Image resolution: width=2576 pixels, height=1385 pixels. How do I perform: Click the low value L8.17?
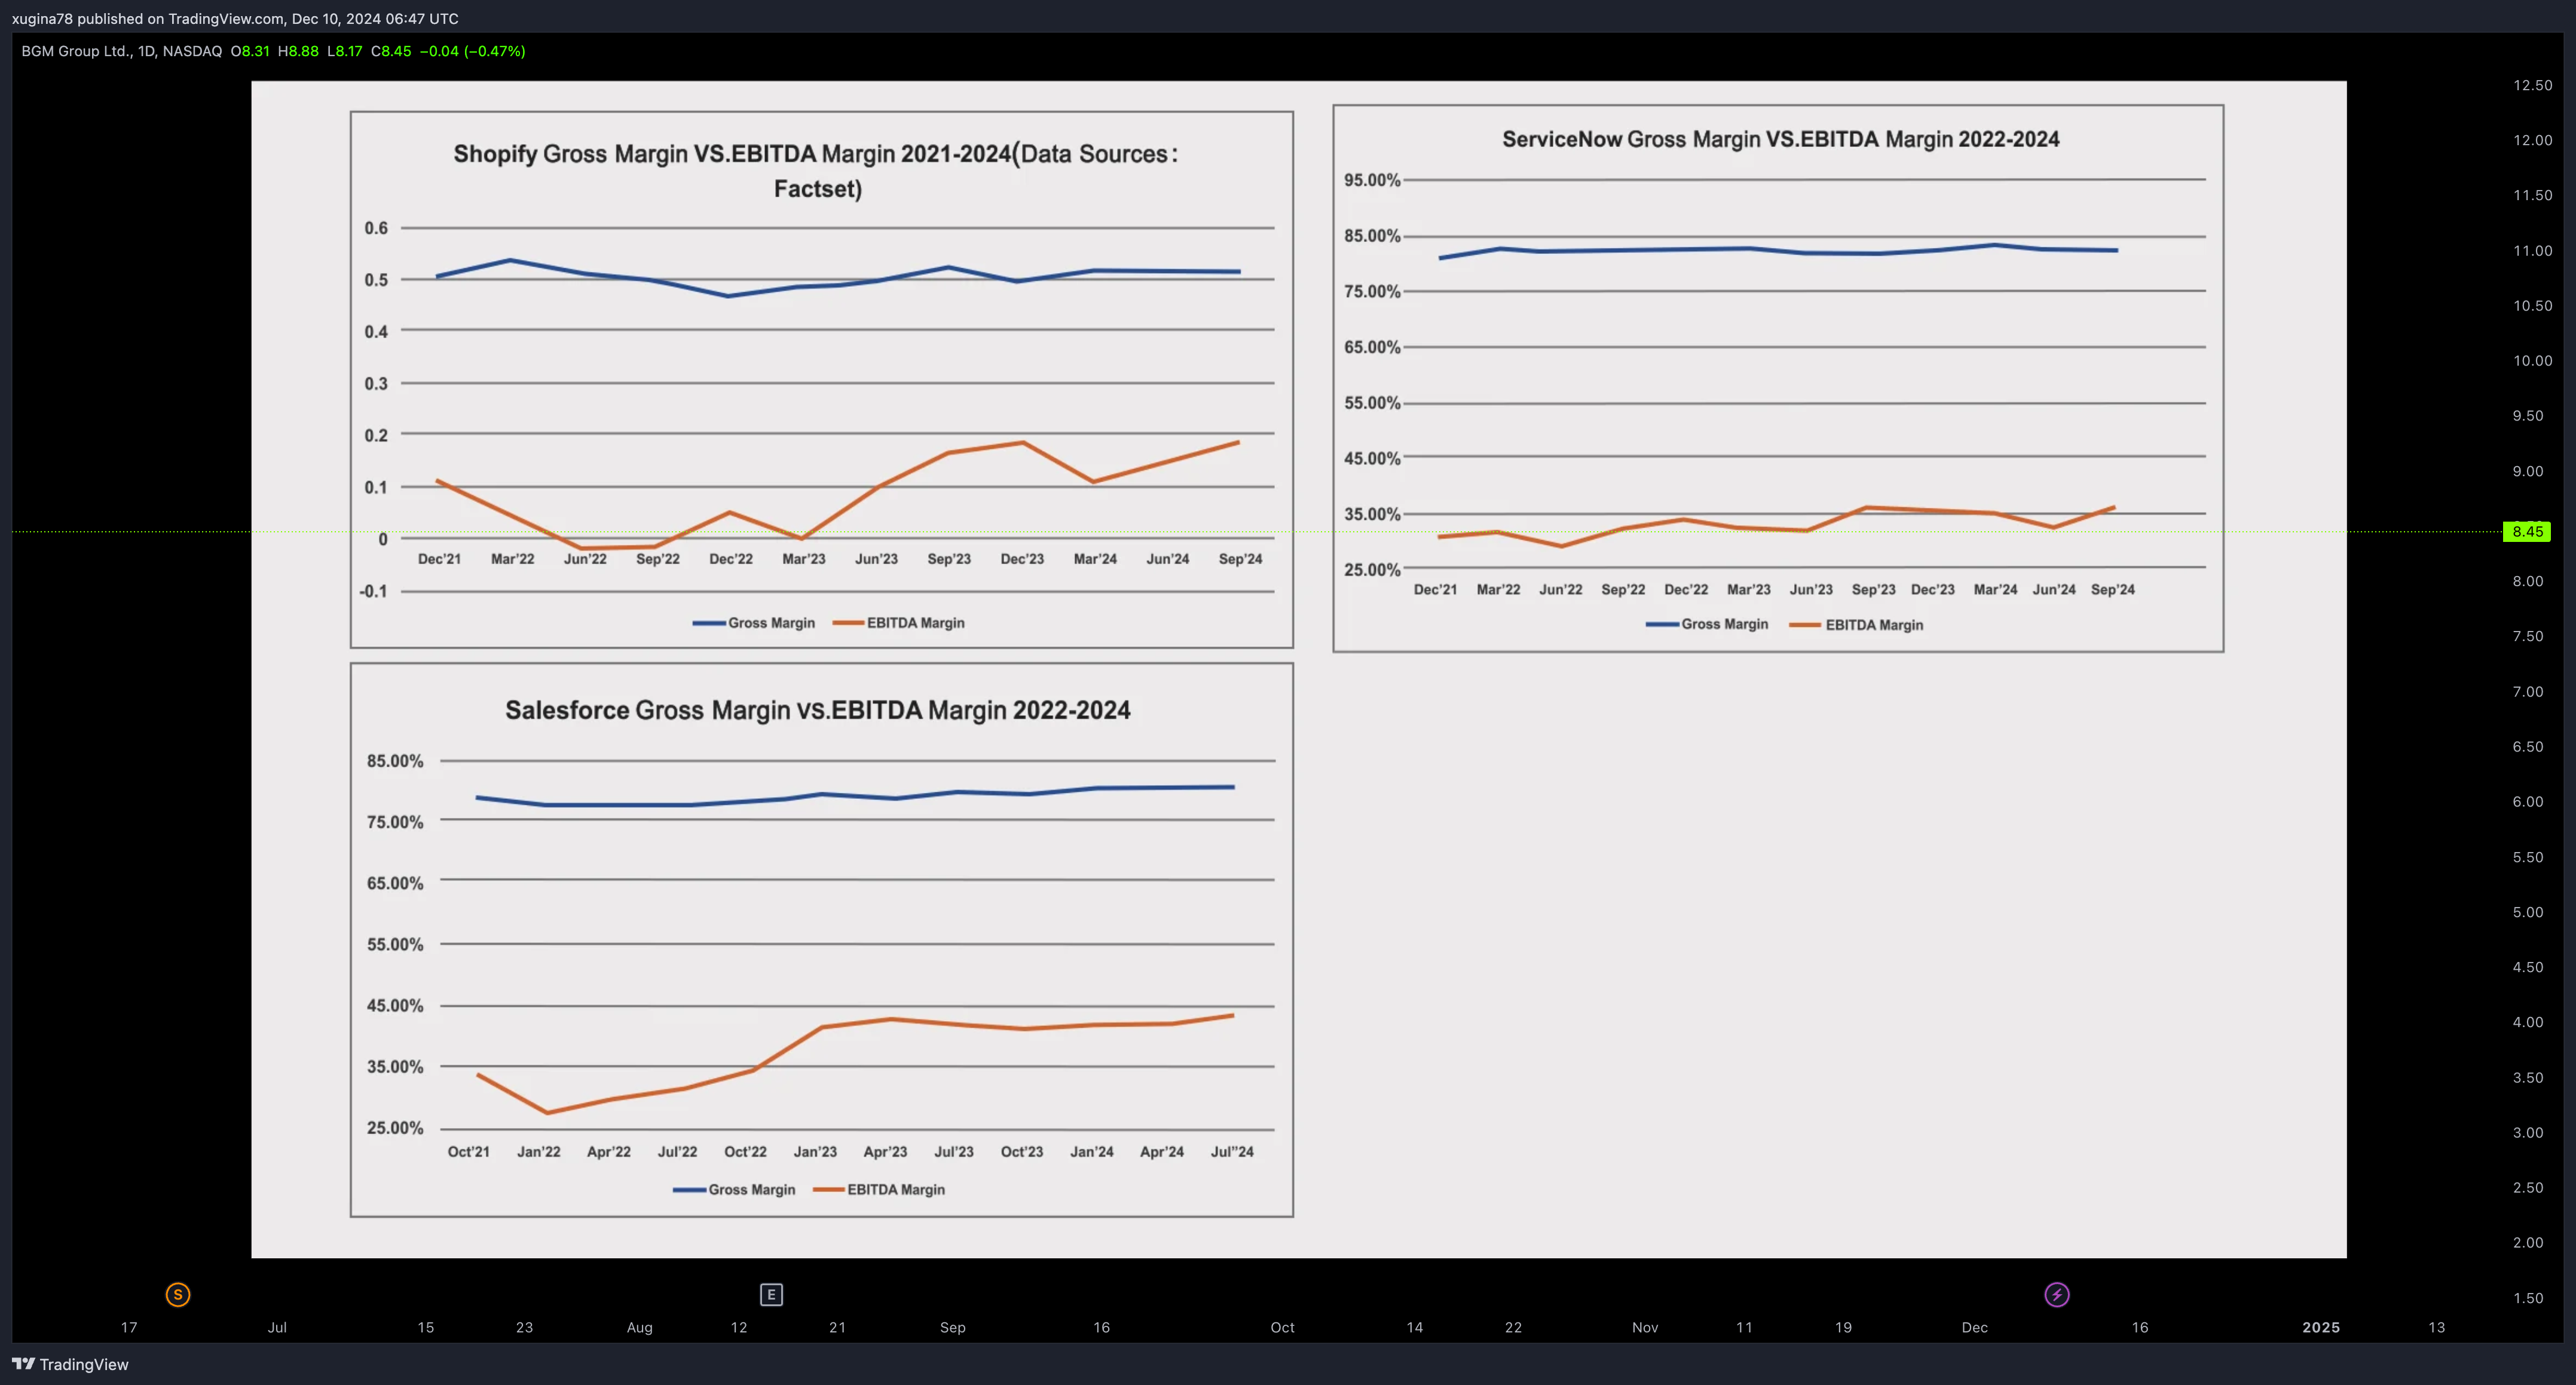[x=345, y=51]
